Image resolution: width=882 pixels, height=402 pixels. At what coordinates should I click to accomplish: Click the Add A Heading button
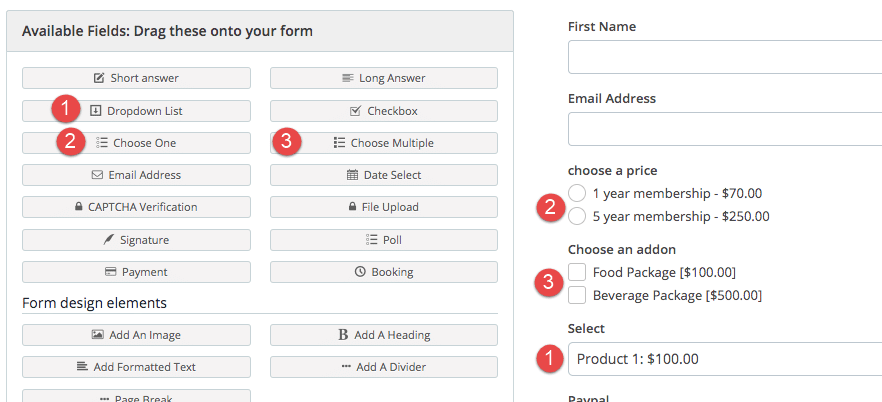point(384,335)
